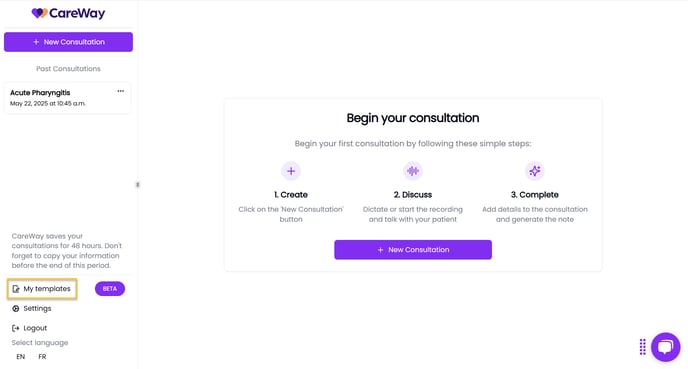
Task: Open the chat support bubble icon
Action: (665, 347)
